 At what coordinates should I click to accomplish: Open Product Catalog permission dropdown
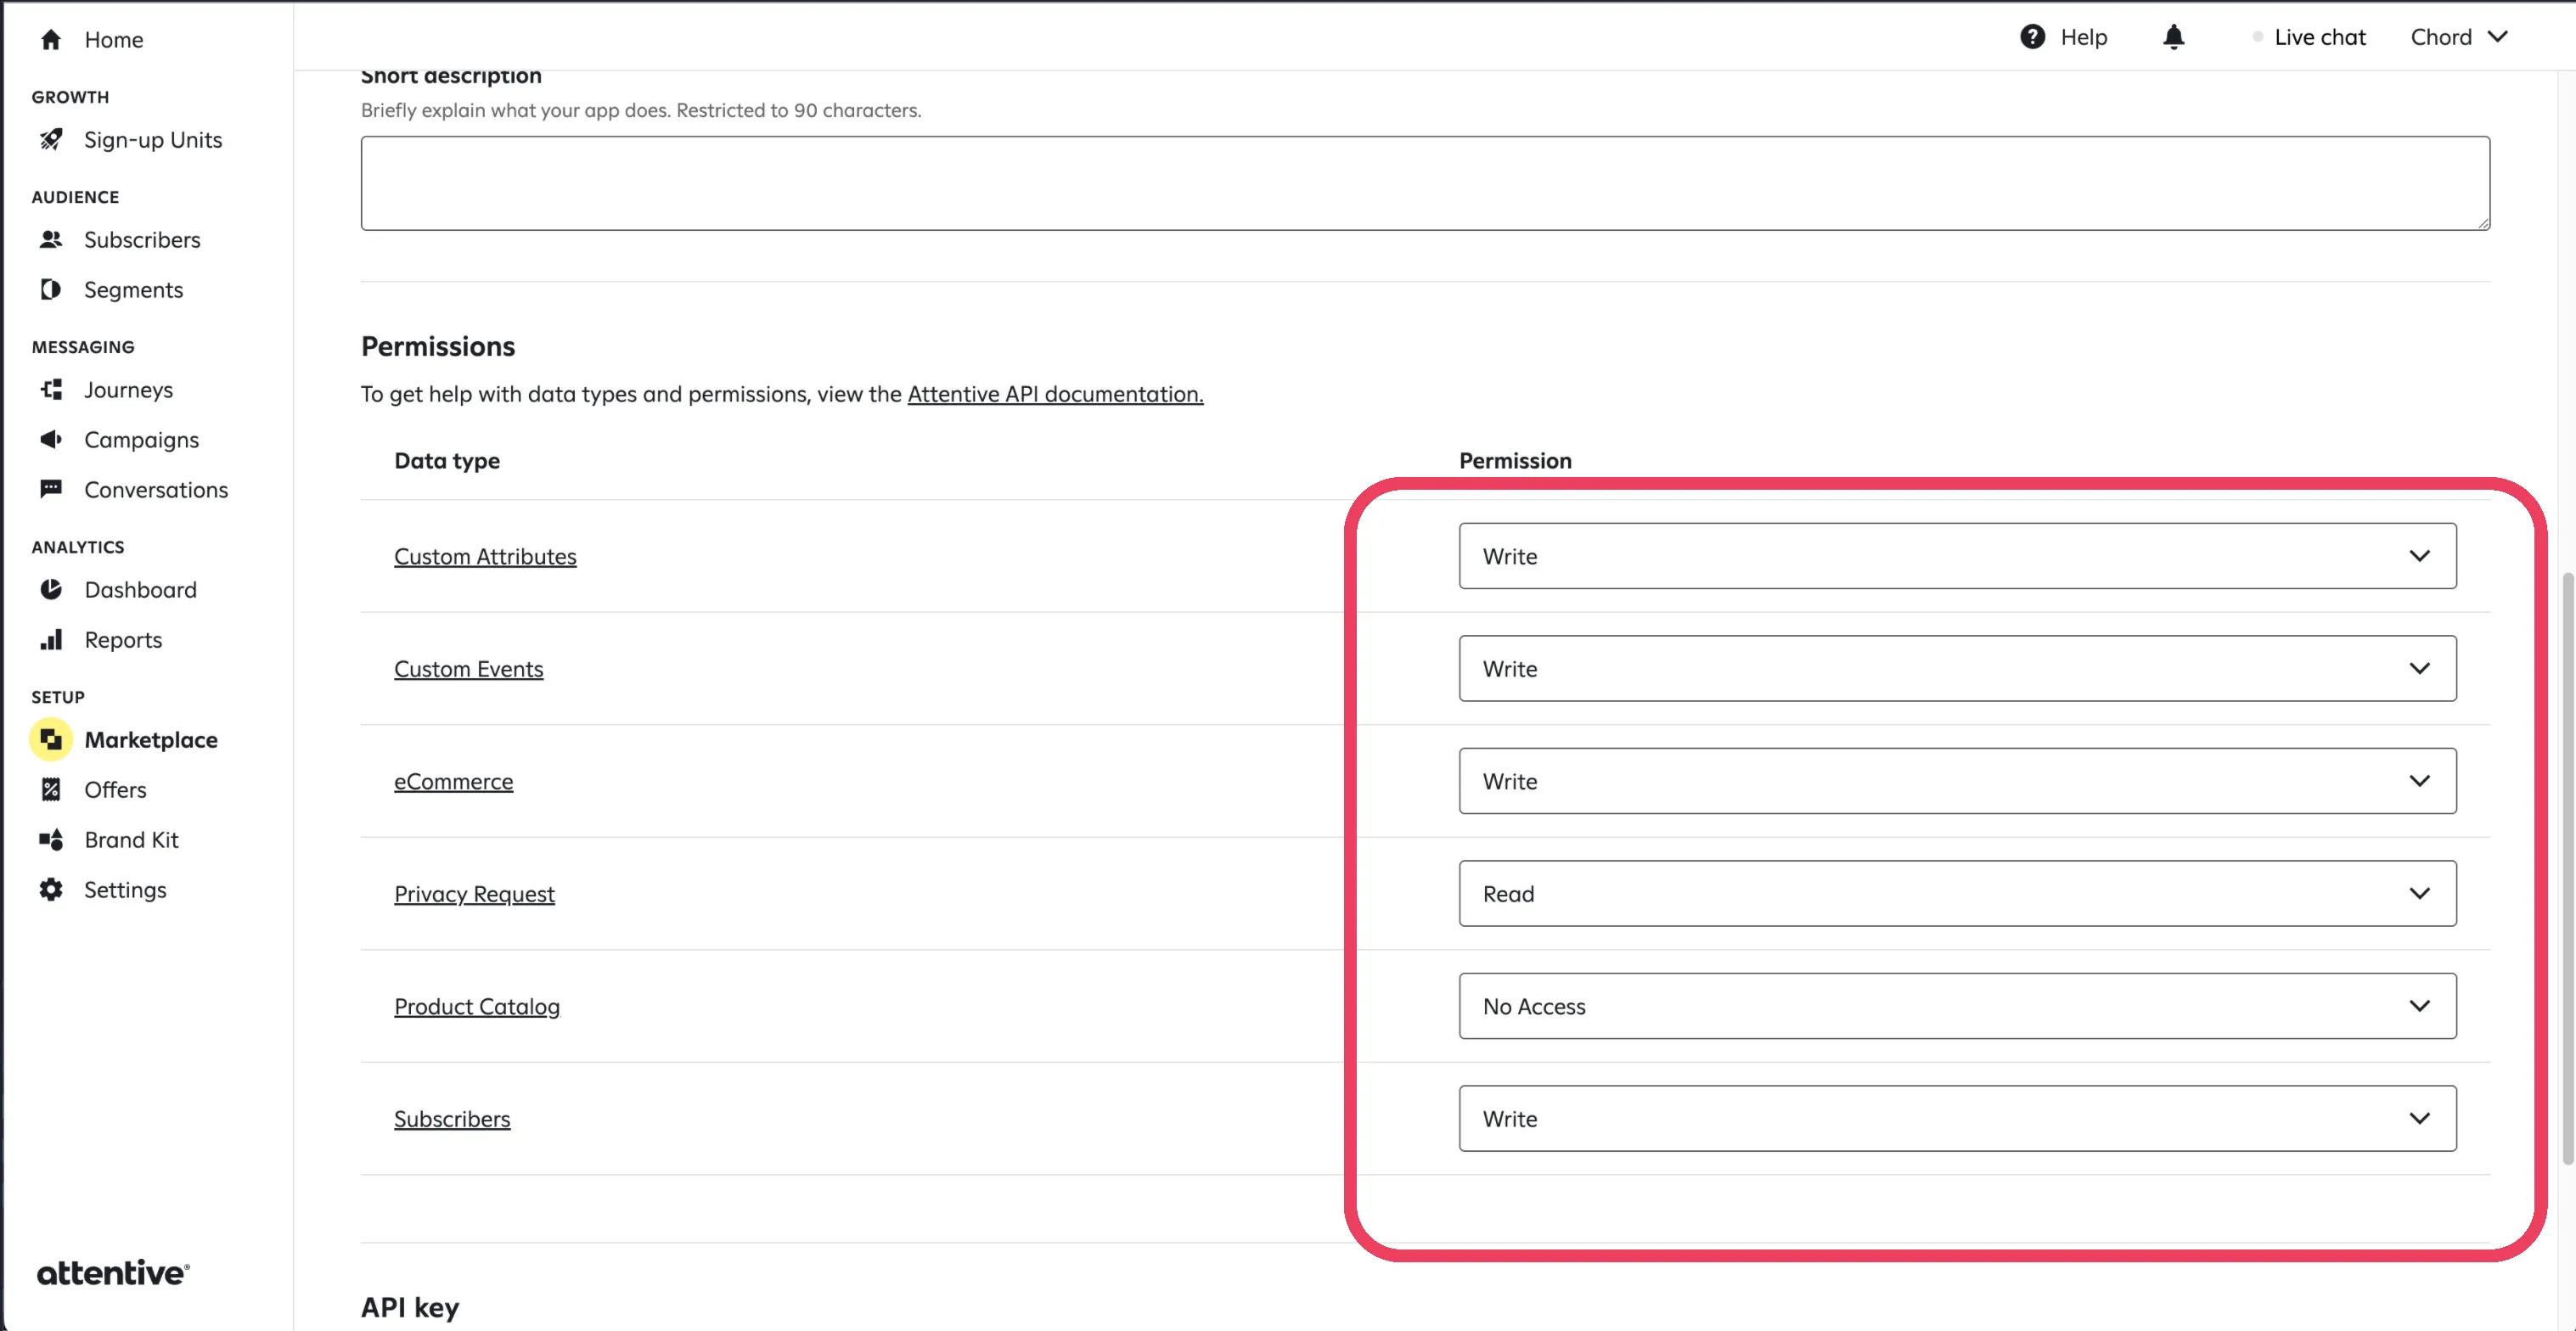tap(1957, 1006)
